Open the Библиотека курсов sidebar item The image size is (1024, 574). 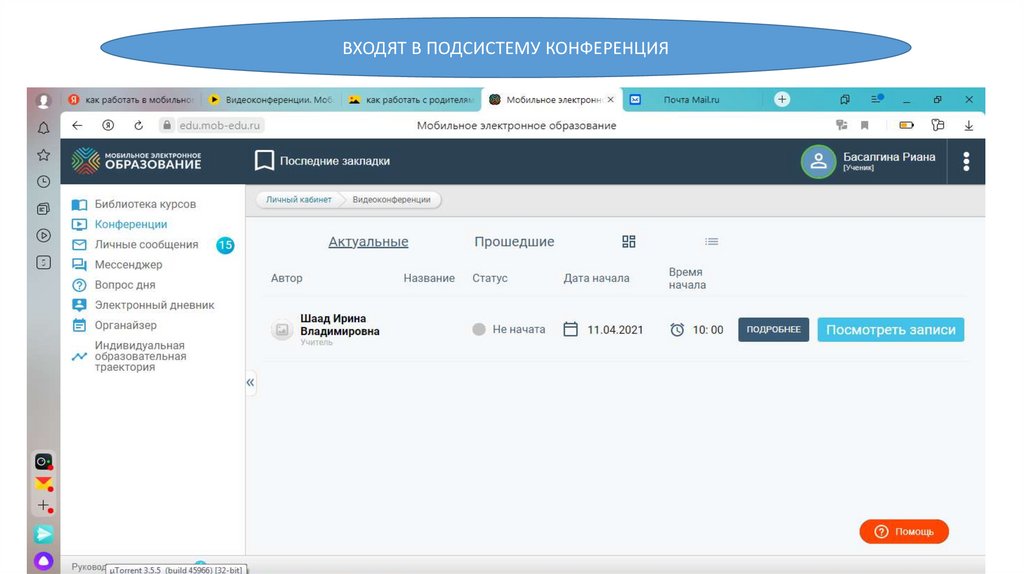click(144, 204)
